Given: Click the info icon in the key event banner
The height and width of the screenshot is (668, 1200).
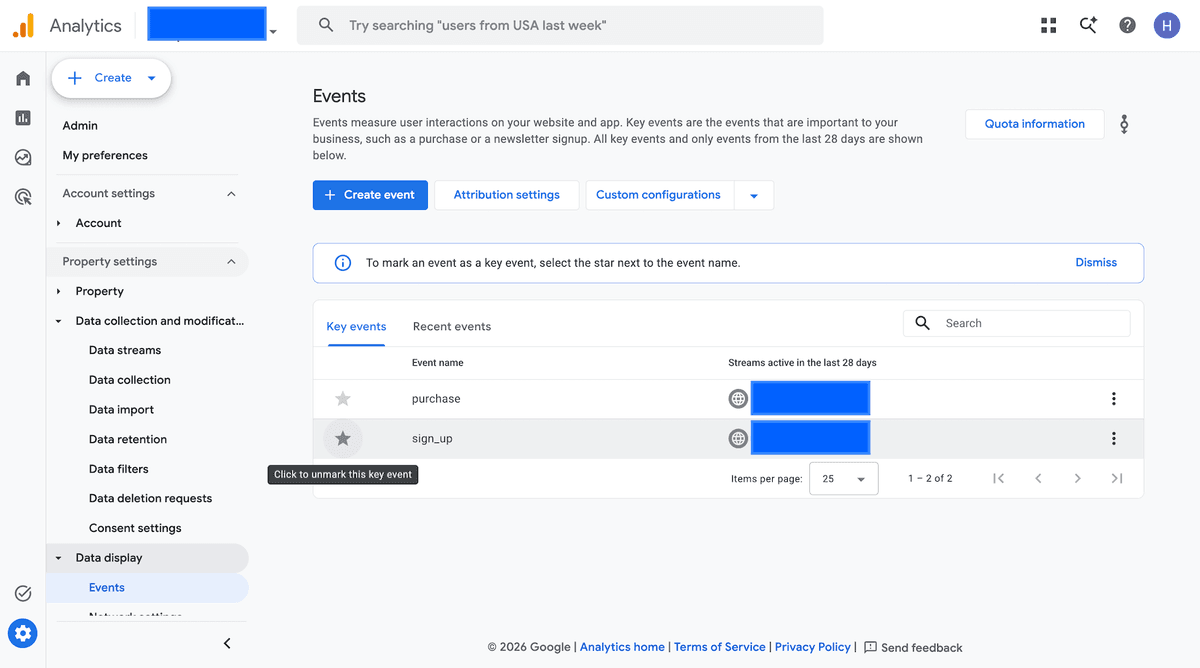Looking at the screenshot, I should click(342, 263).
